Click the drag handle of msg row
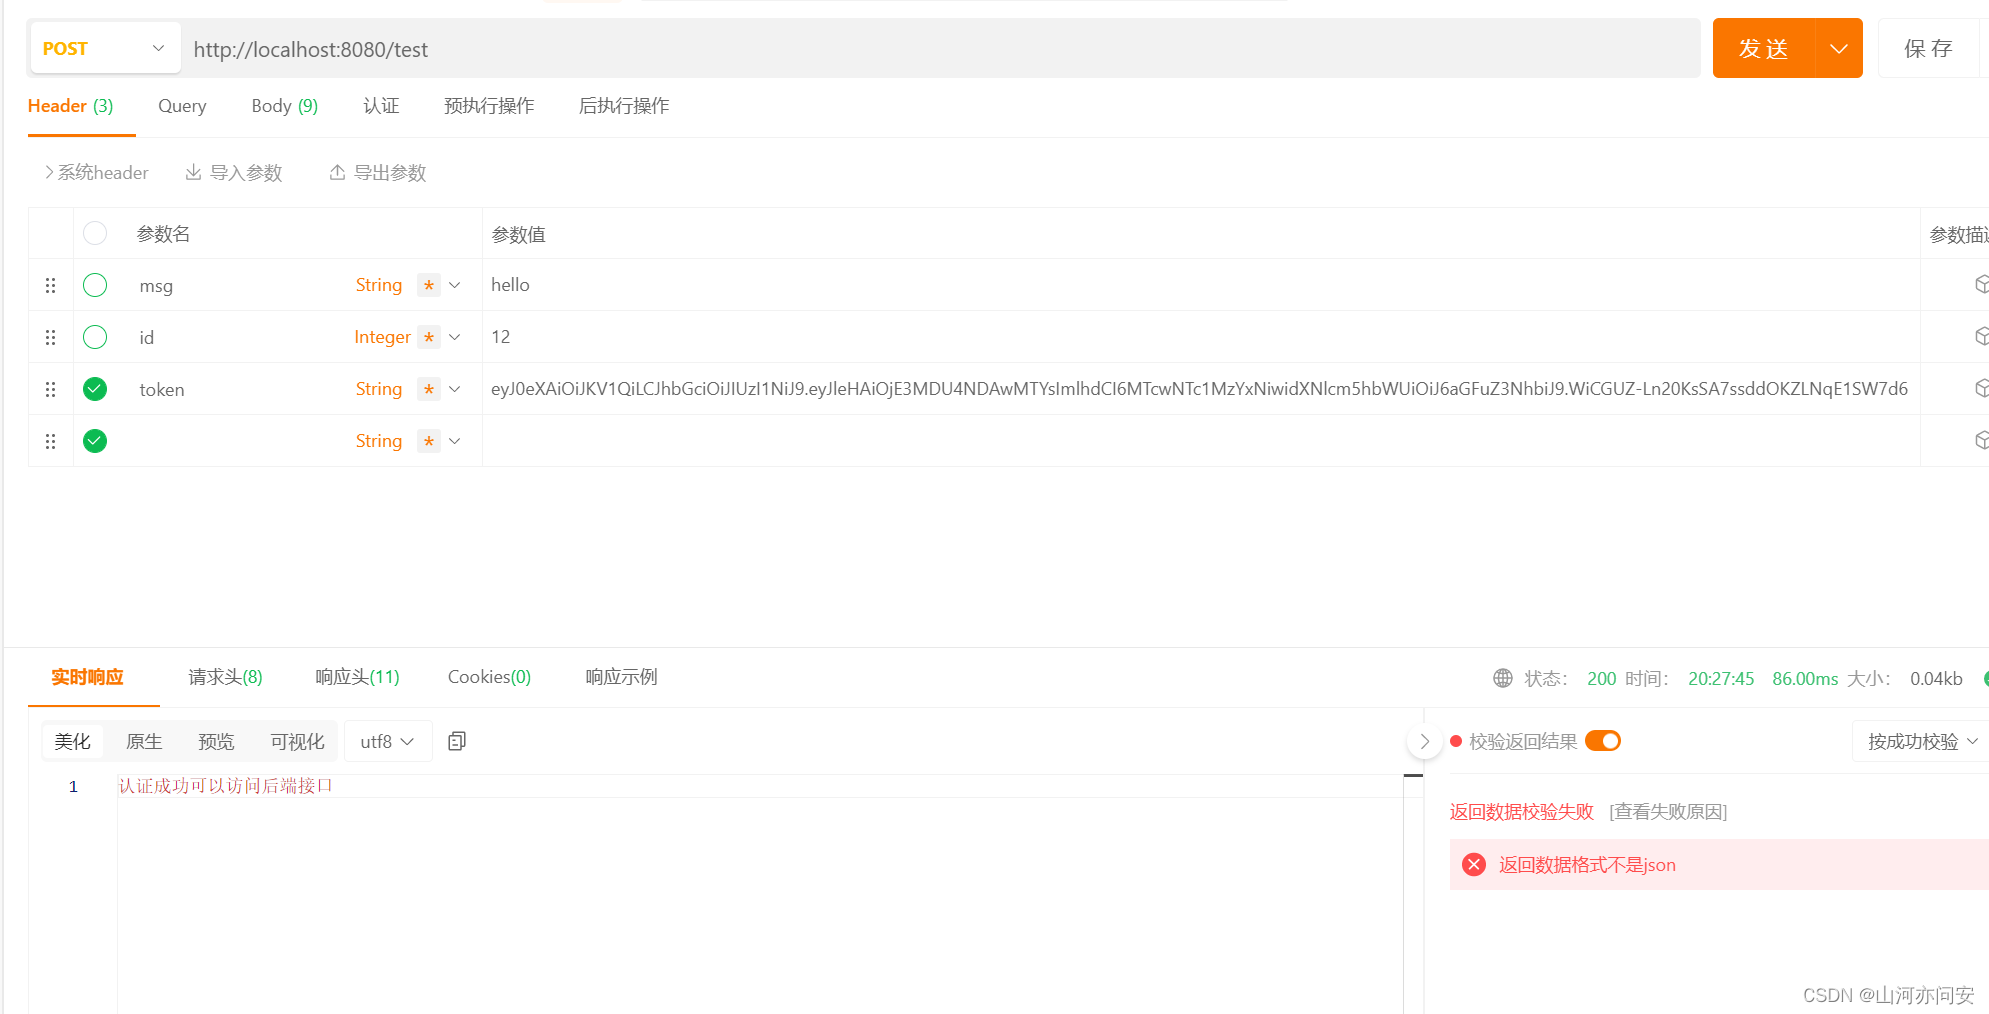 click(x=50, y=285)
